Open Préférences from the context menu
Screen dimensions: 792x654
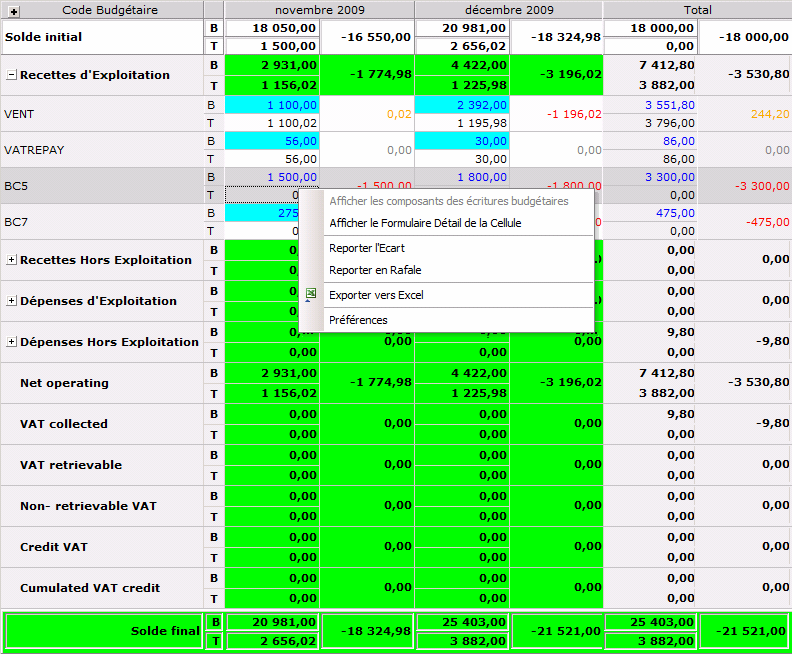358,320
